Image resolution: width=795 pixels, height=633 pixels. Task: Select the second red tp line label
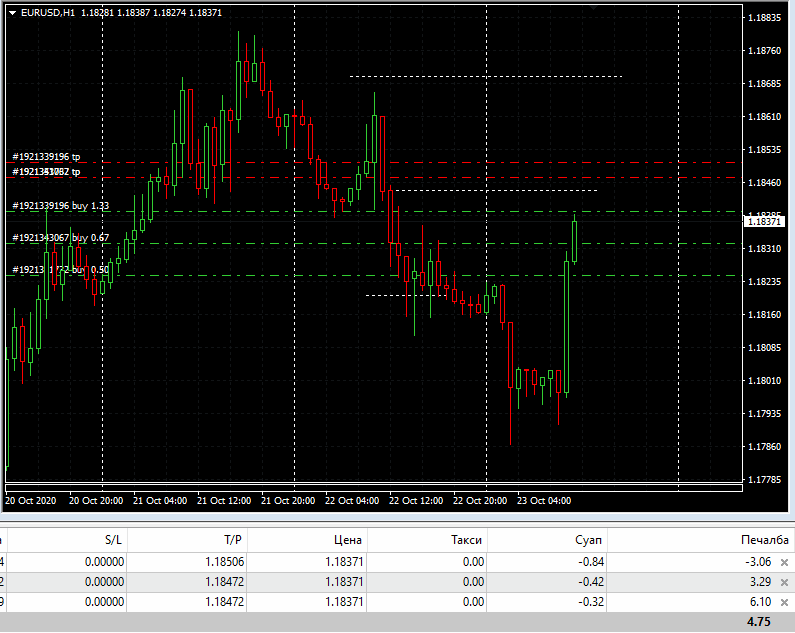46,172
